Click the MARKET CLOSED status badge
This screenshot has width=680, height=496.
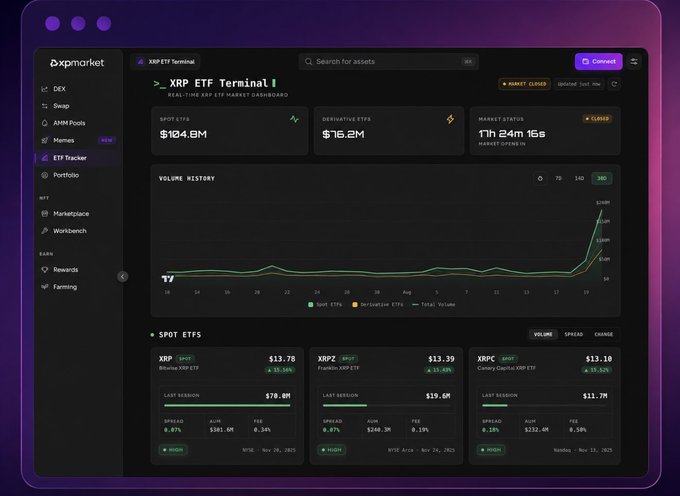click(x=524, y=84)
